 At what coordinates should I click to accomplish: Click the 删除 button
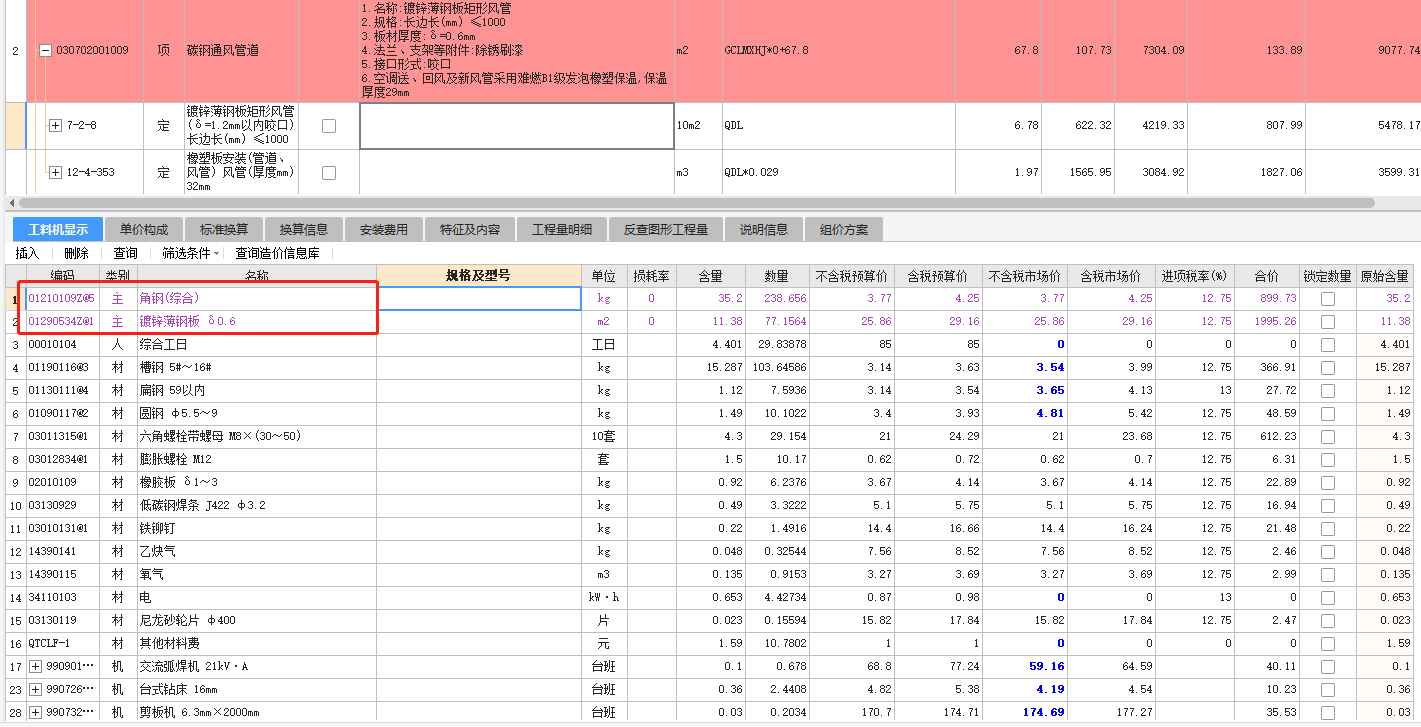[76, 254]
